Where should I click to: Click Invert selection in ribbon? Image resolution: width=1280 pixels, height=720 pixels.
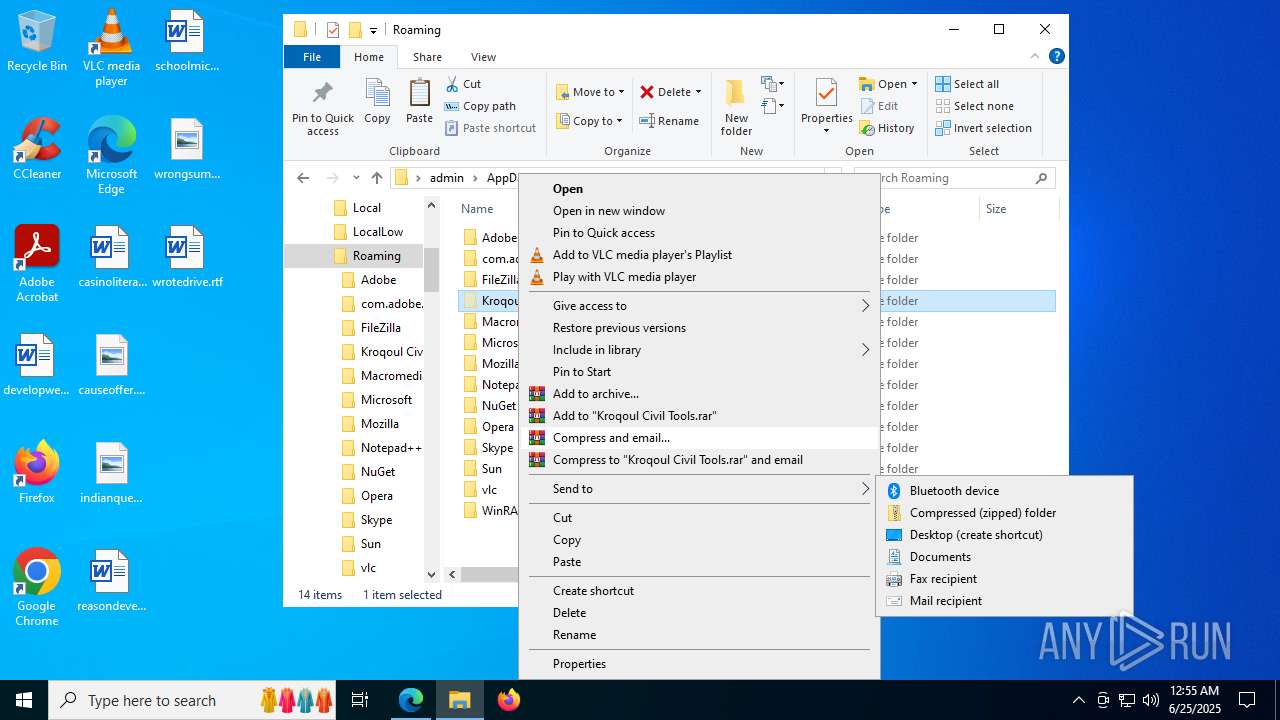point(983,128)
